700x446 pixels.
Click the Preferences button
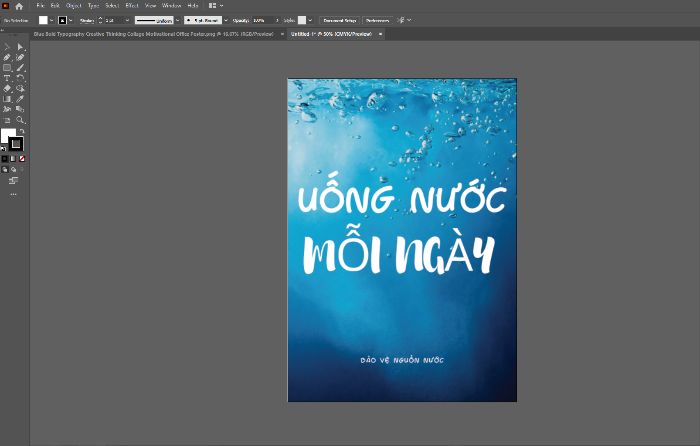click(378, 21)
